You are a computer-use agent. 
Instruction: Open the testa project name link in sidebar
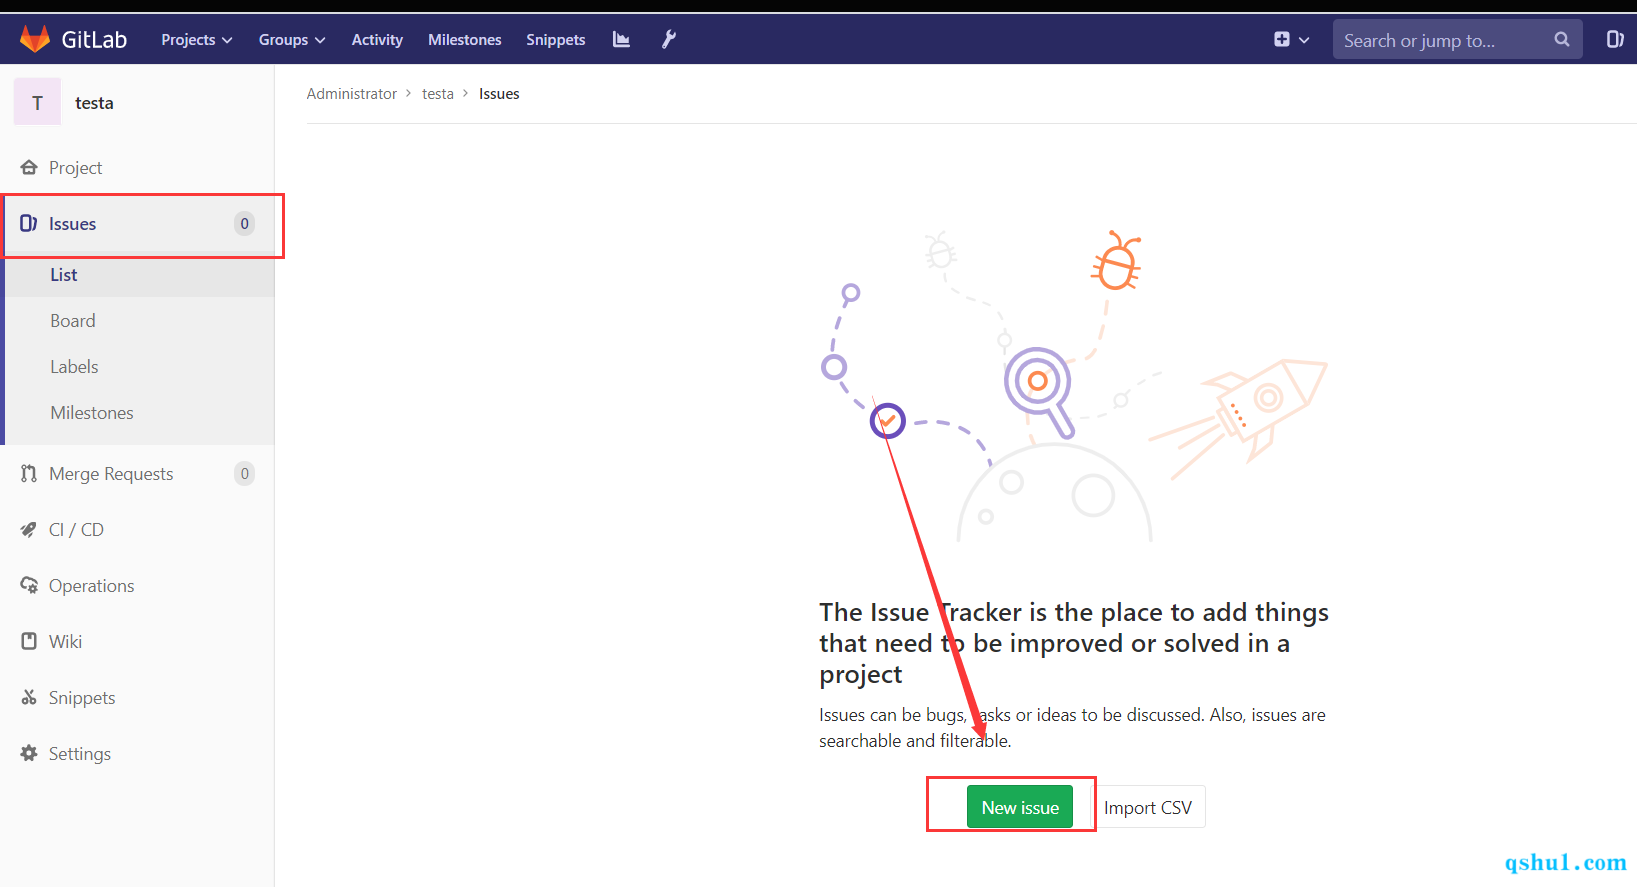[94, 103]
